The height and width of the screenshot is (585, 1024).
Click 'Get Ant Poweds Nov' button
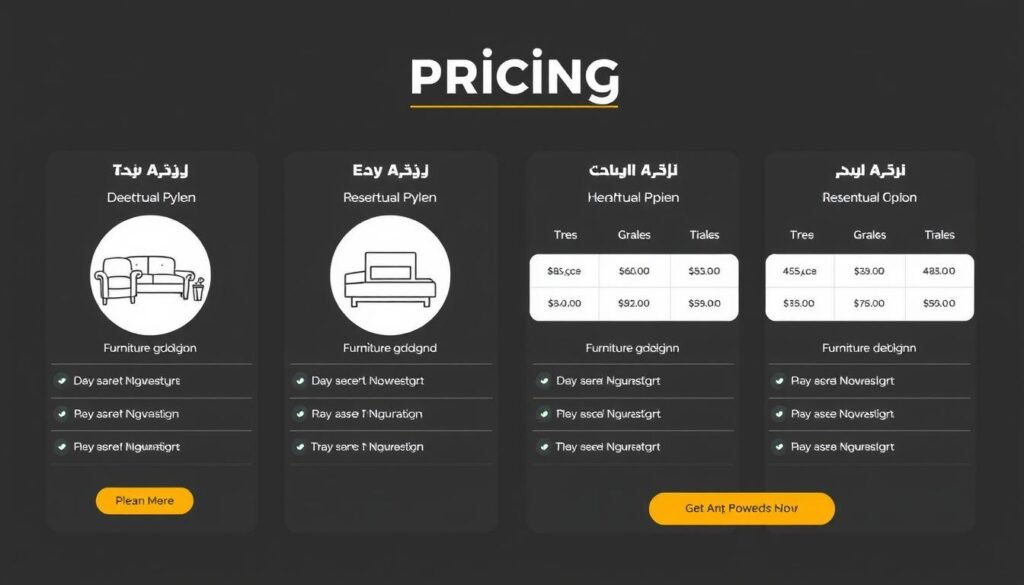click(x=741, y=508)
